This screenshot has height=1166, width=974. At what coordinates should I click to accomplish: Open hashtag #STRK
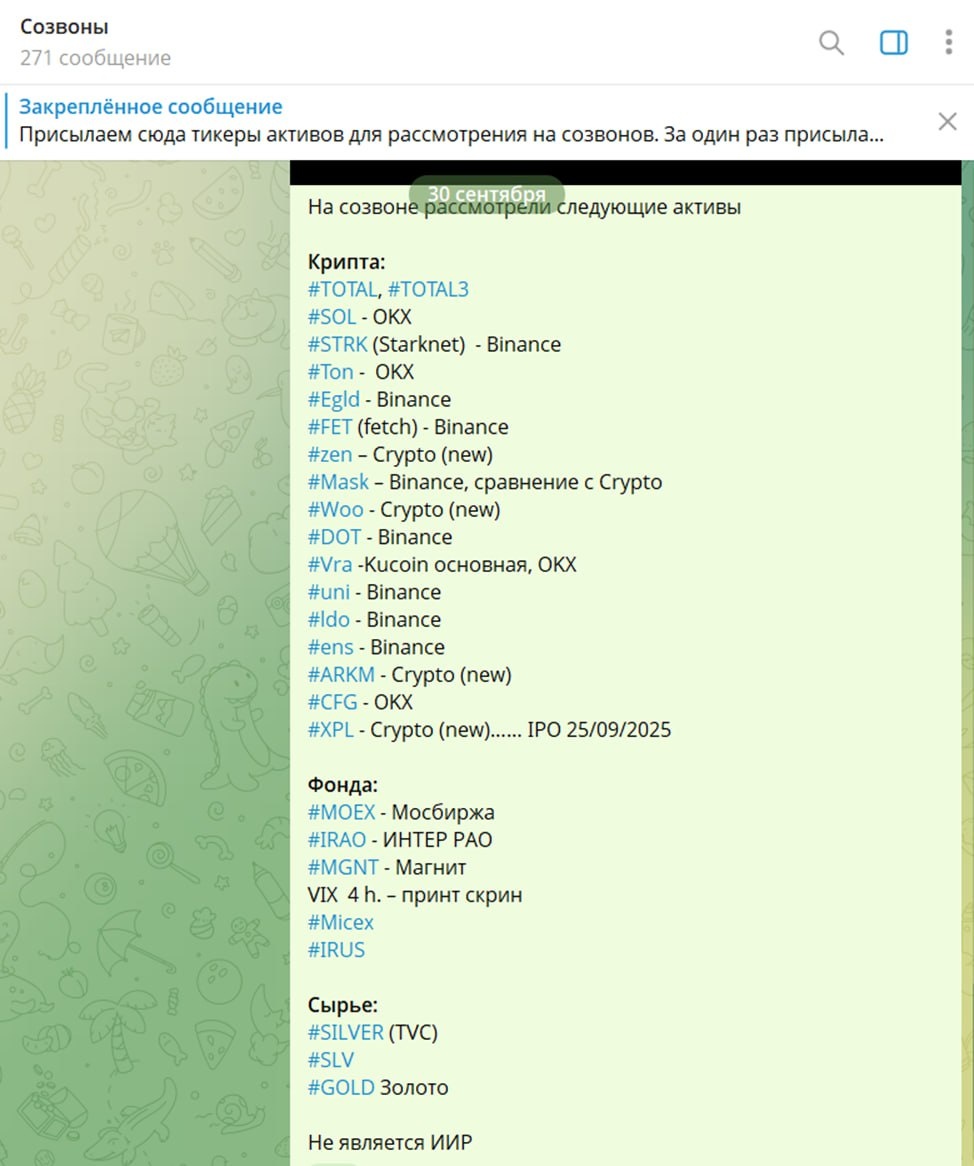click(x=338, y=344)
